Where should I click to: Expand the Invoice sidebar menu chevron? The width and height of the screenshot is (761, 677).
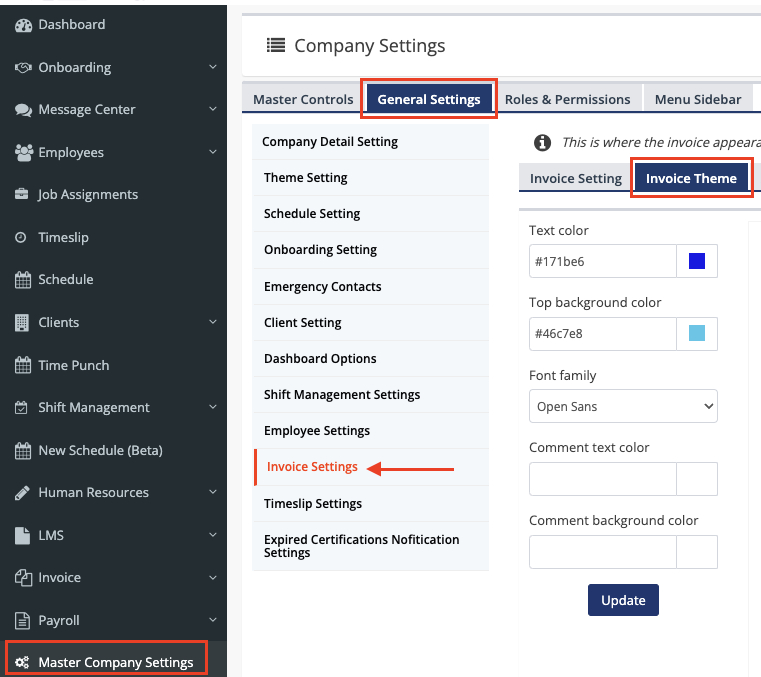[x=212, y=578]
